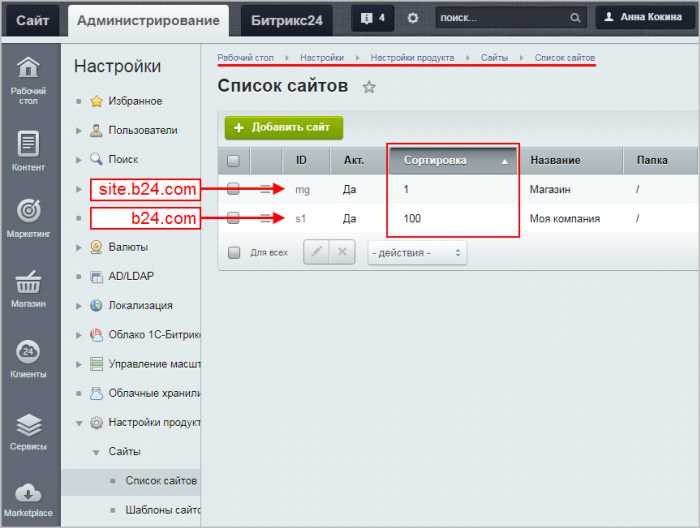
Task: Open the Контент sidebar section
Action: (x=28, y=151)
